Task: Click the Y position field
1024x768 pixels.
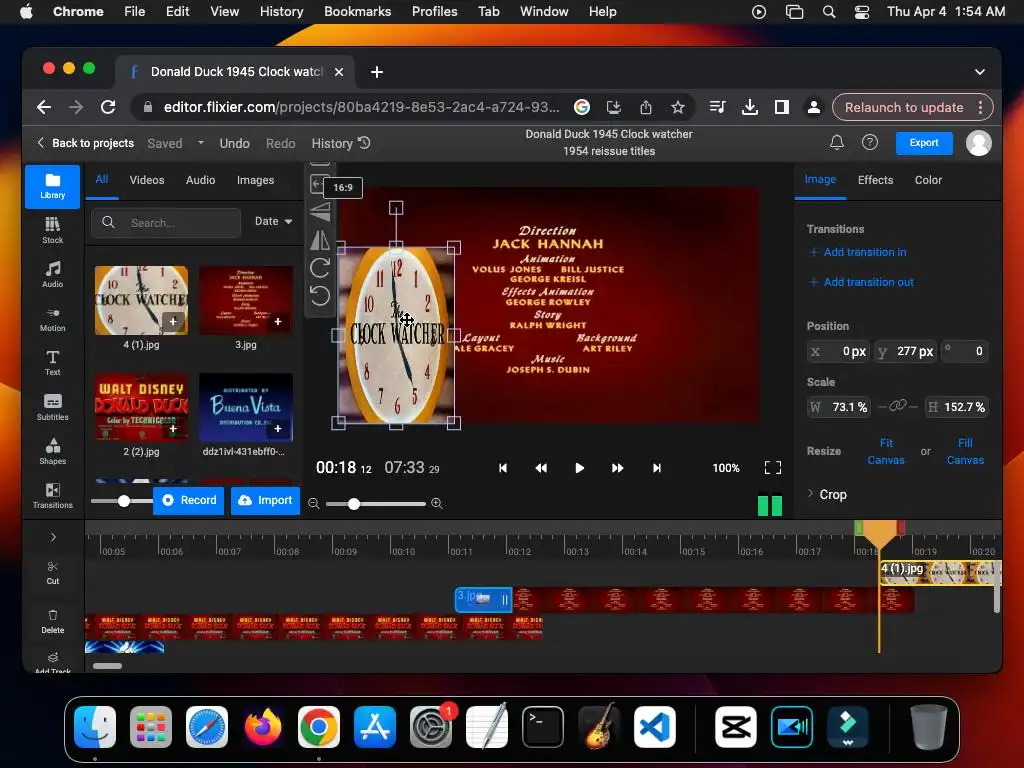Action: pyautogui.click(x=904, y=351)
